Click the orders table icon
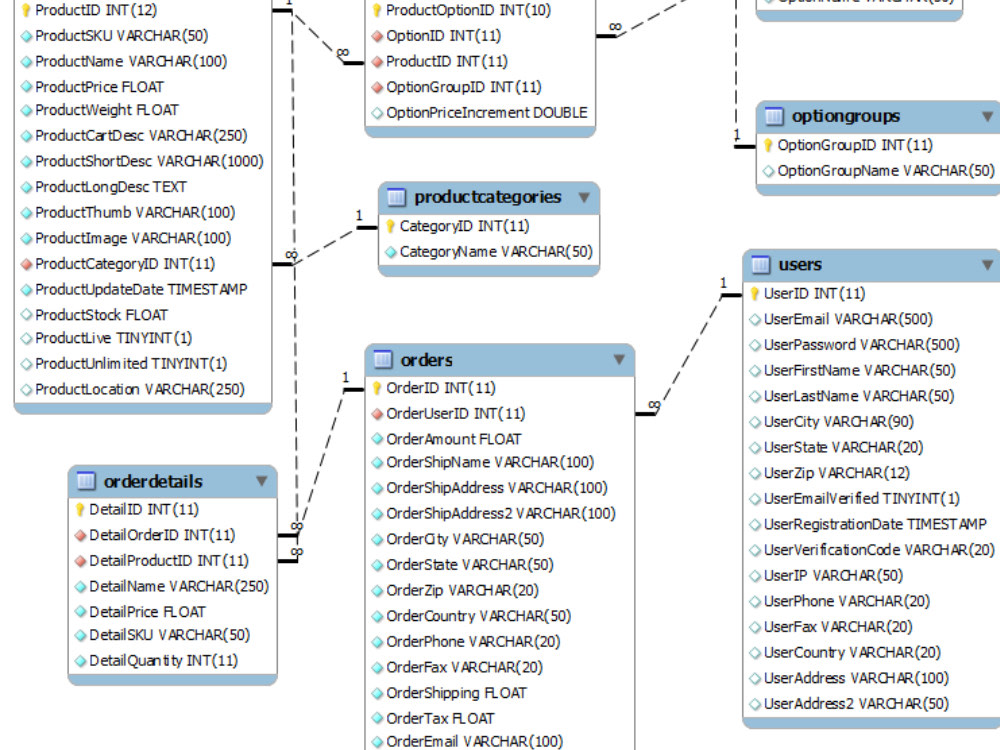Image resolution: width=1000 pixels, height=750 pixels. (x=383, y=360)
